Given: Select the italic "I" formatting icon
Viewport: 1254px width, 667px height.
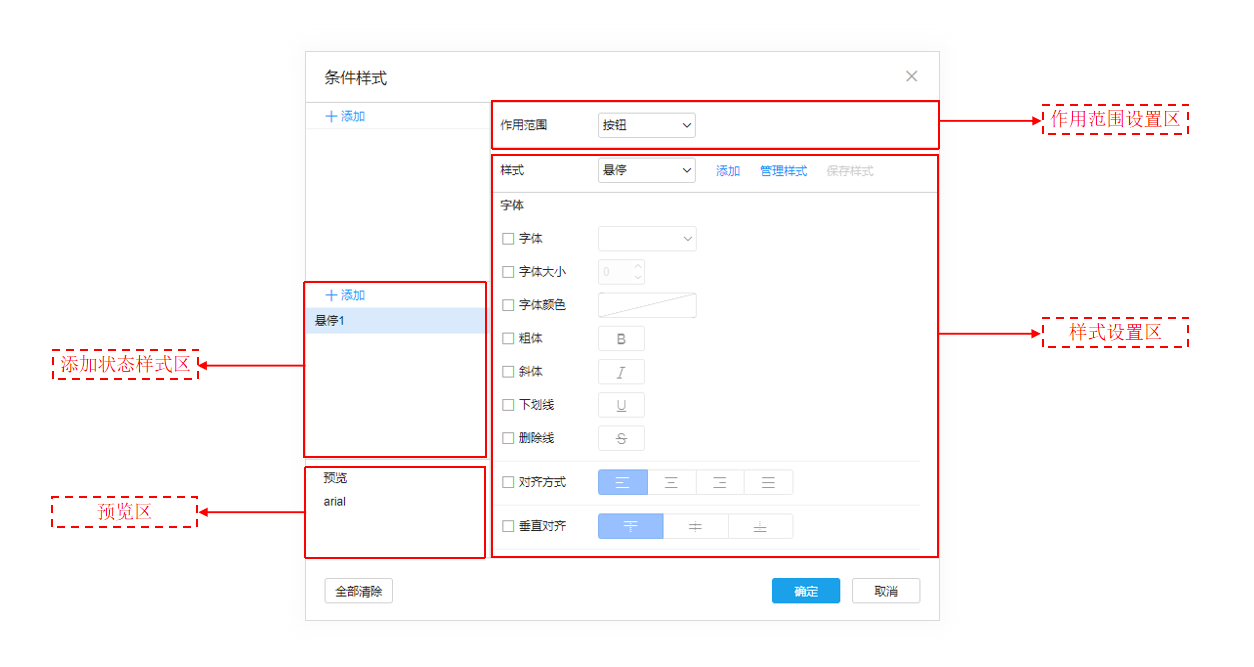Looking at the screenshot, I should [x=621, y=371].
